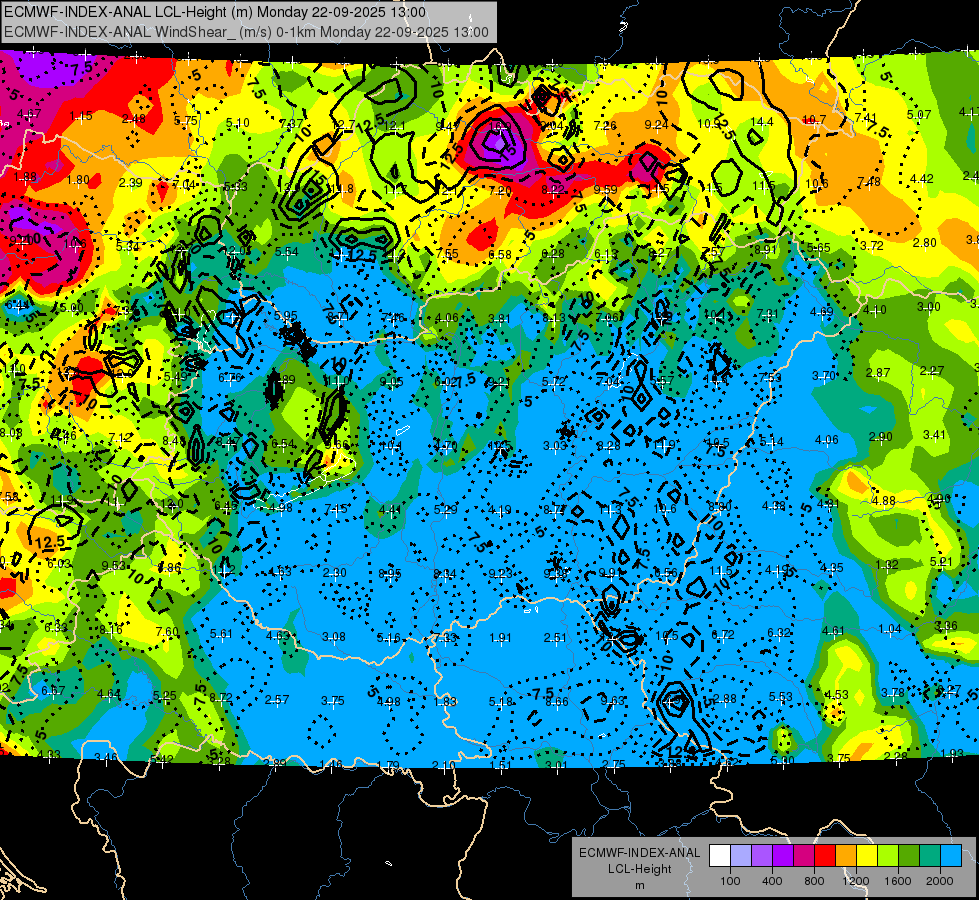The image size is (979, 900).
Task: Click the grid value '3.41'
Action: 935,434
